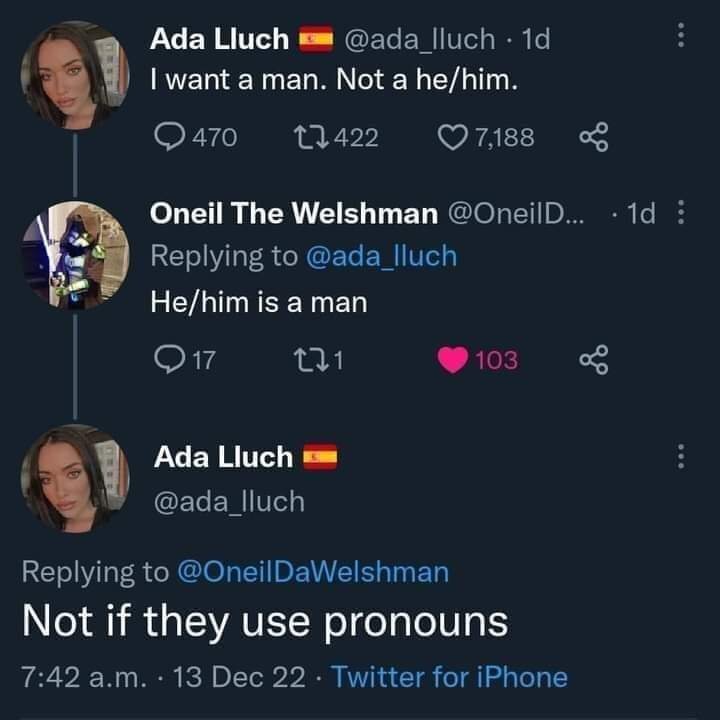The width and height of the screenshot is (720, 720).
Task: Share Ada Lluch's first tweet
Action: point(594,136)
